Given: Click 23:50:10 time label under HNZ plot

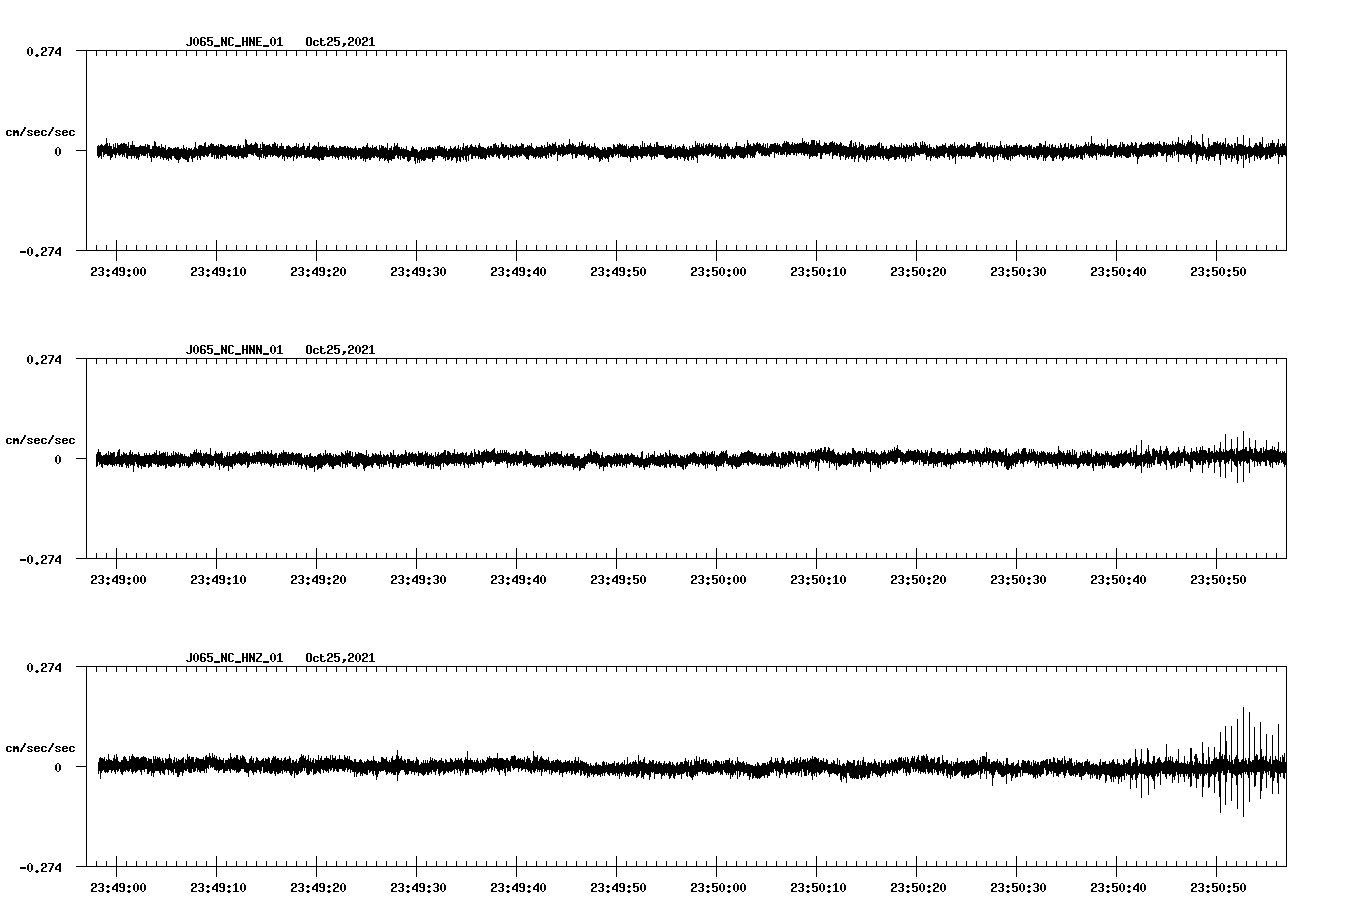Looking at the screenshot, I should point(818,887).
